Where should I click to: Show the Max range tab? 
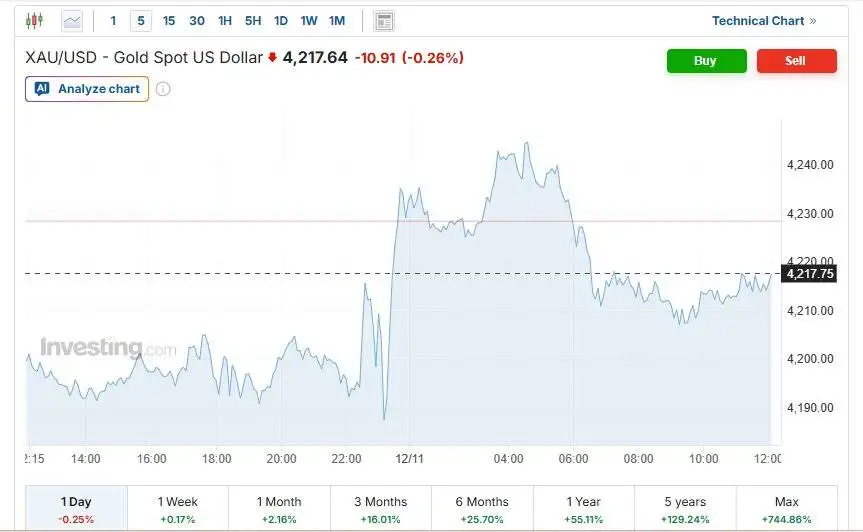pos(787,508)
